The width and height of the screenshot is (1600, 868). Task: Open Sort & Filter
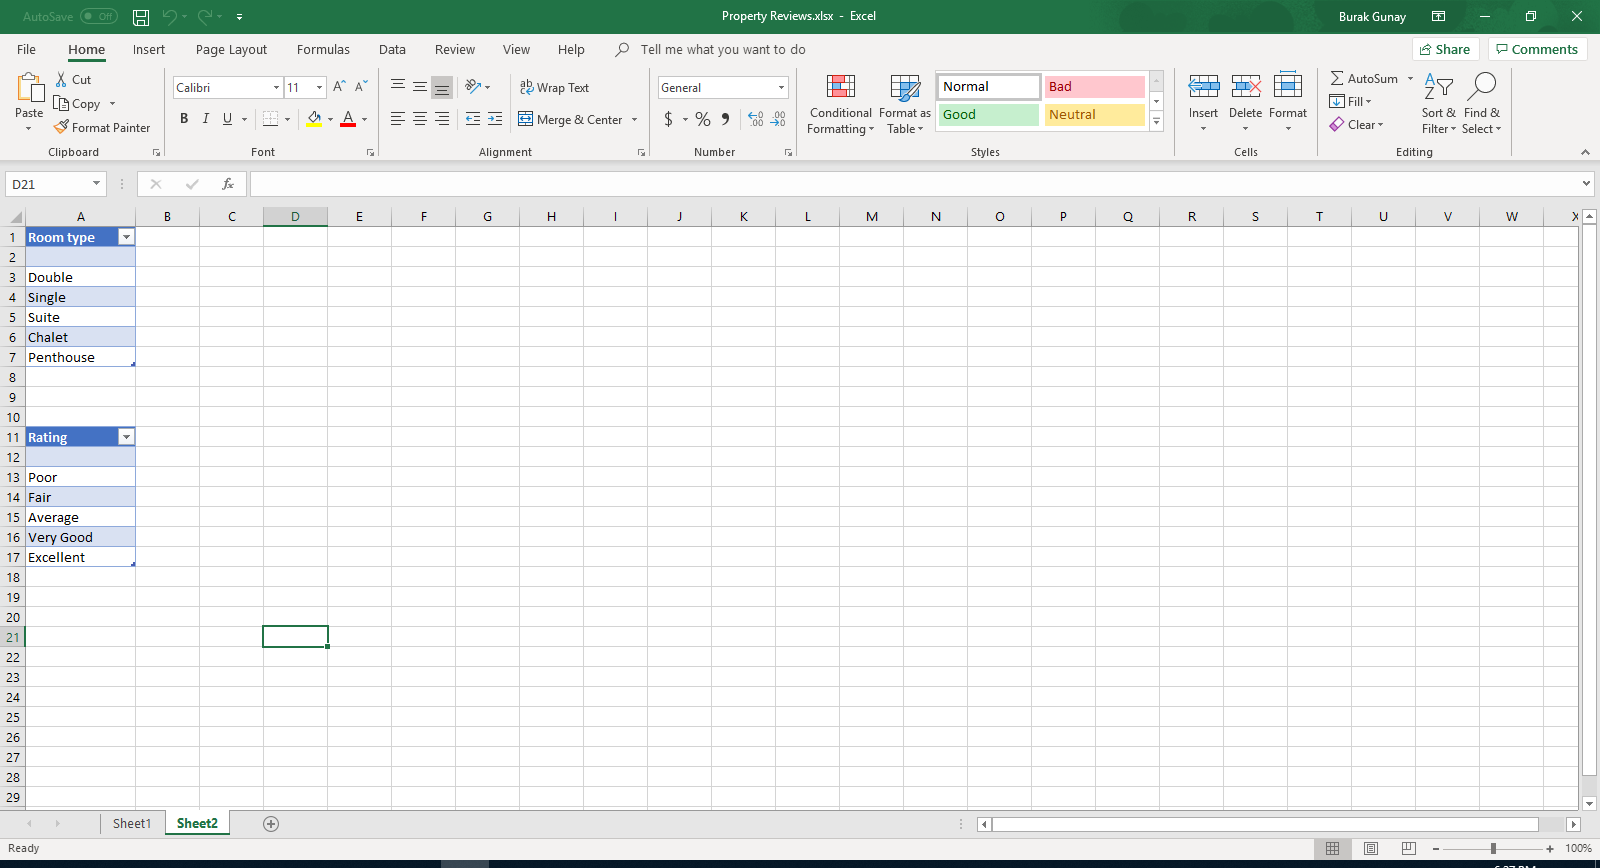[x=1439, y=104]
